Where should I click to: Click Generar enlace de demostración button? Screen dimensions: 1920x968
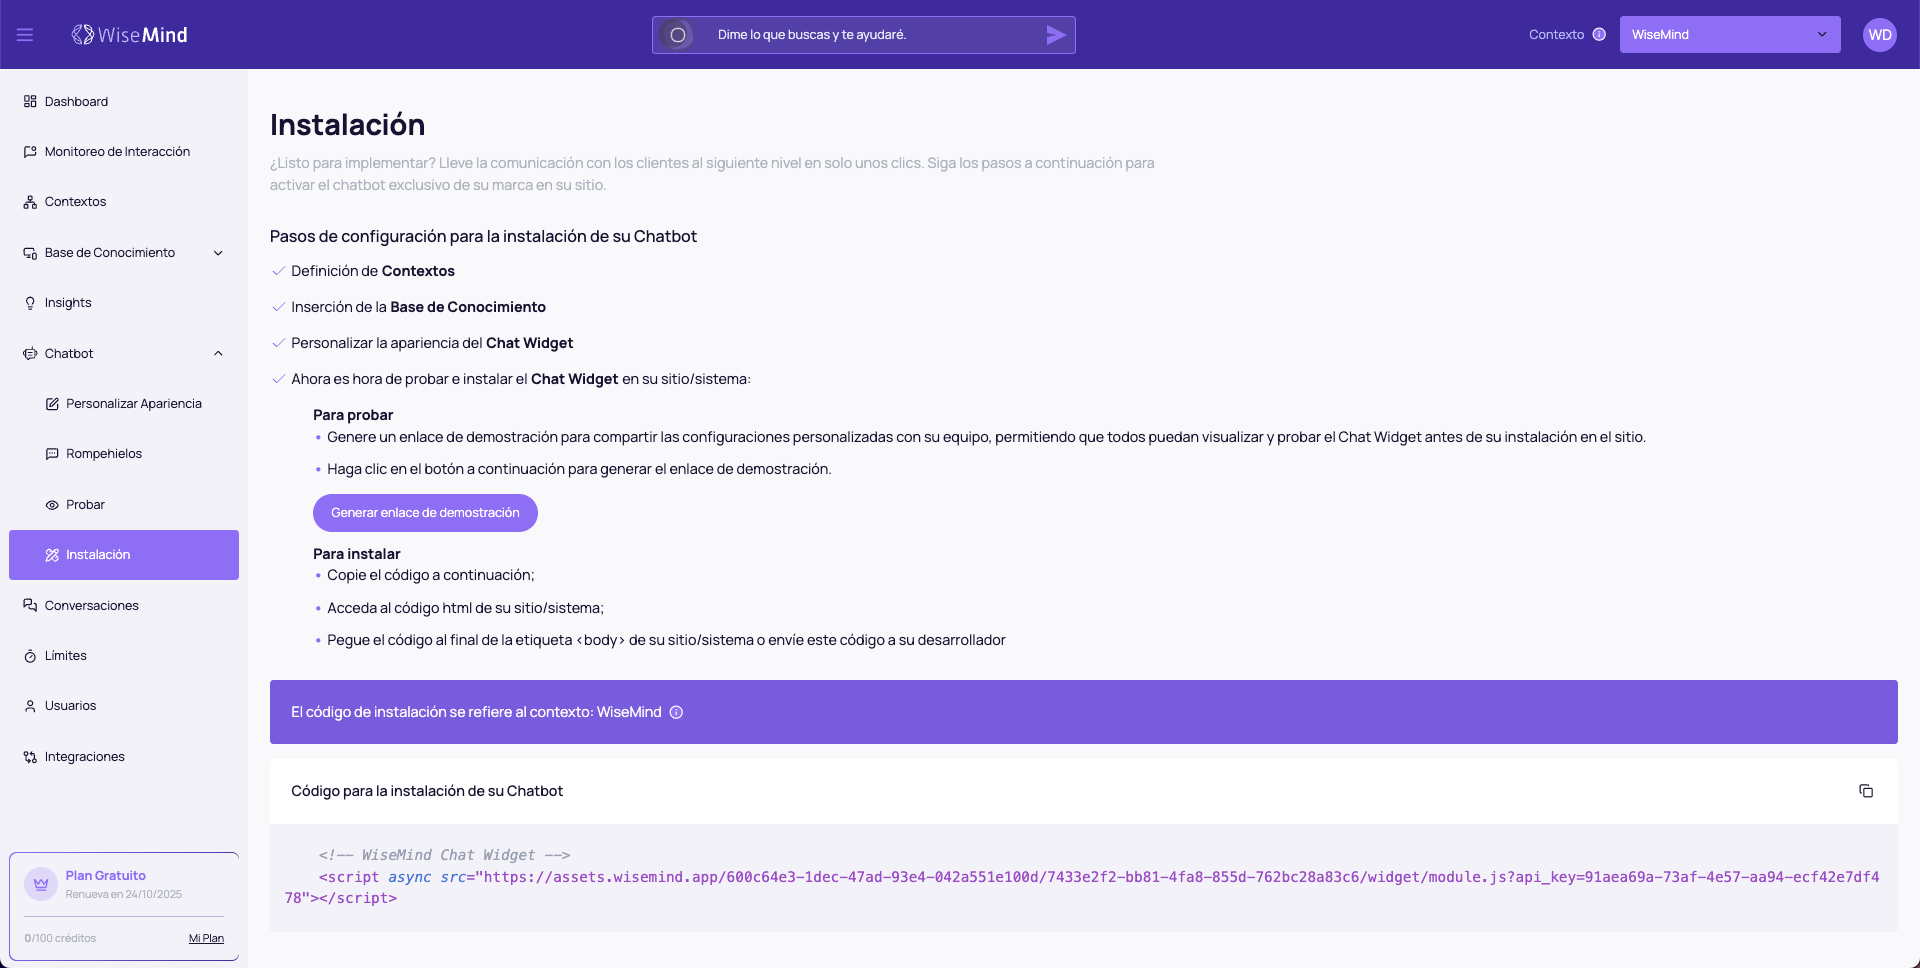[425, 513]
